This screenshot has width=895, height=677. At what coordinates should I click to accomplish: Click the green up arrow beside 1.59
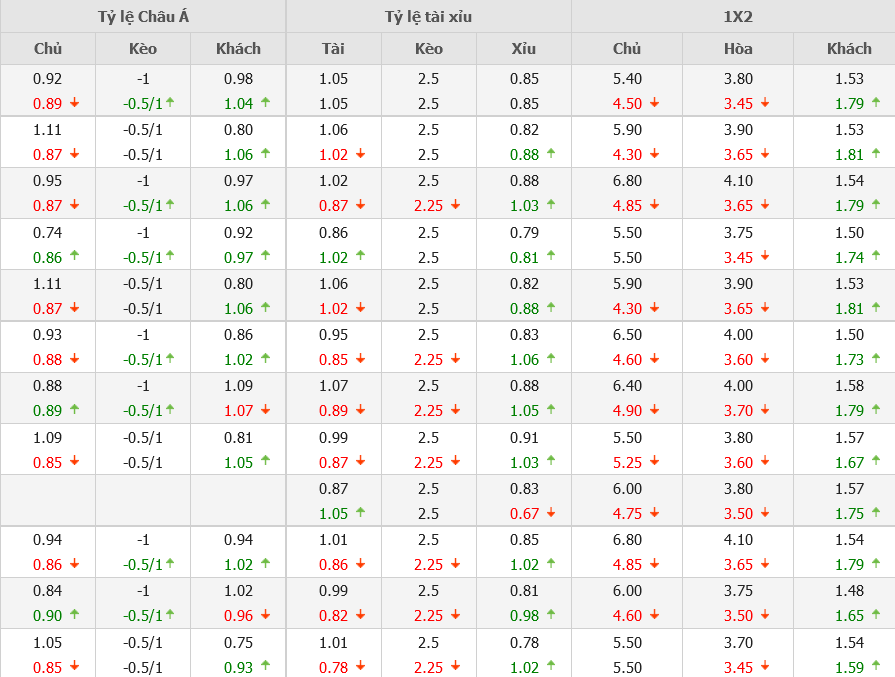coord(876,666)
